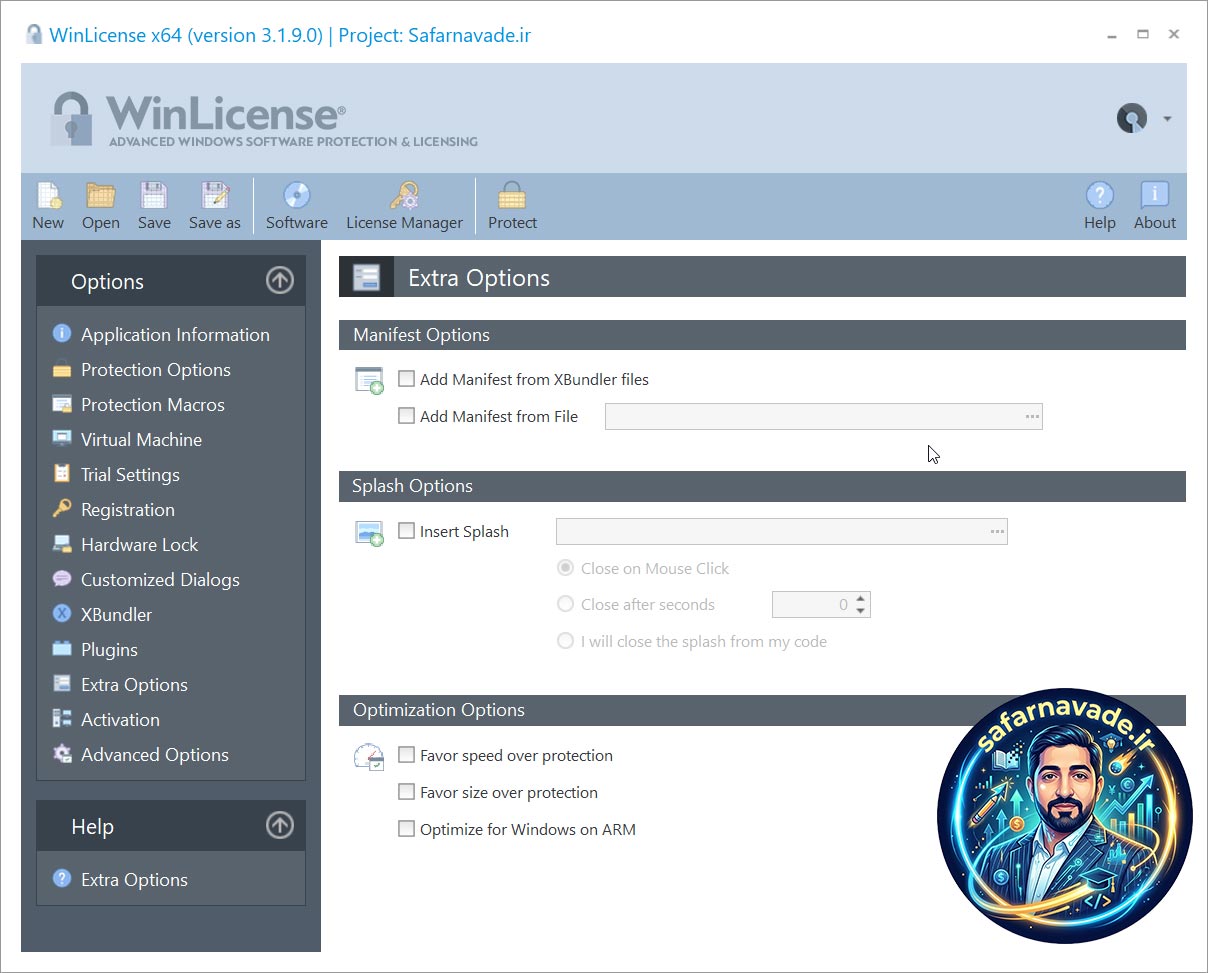
Task: Click the Extra Options icon in Options list
Action: [x=62, y=684]
